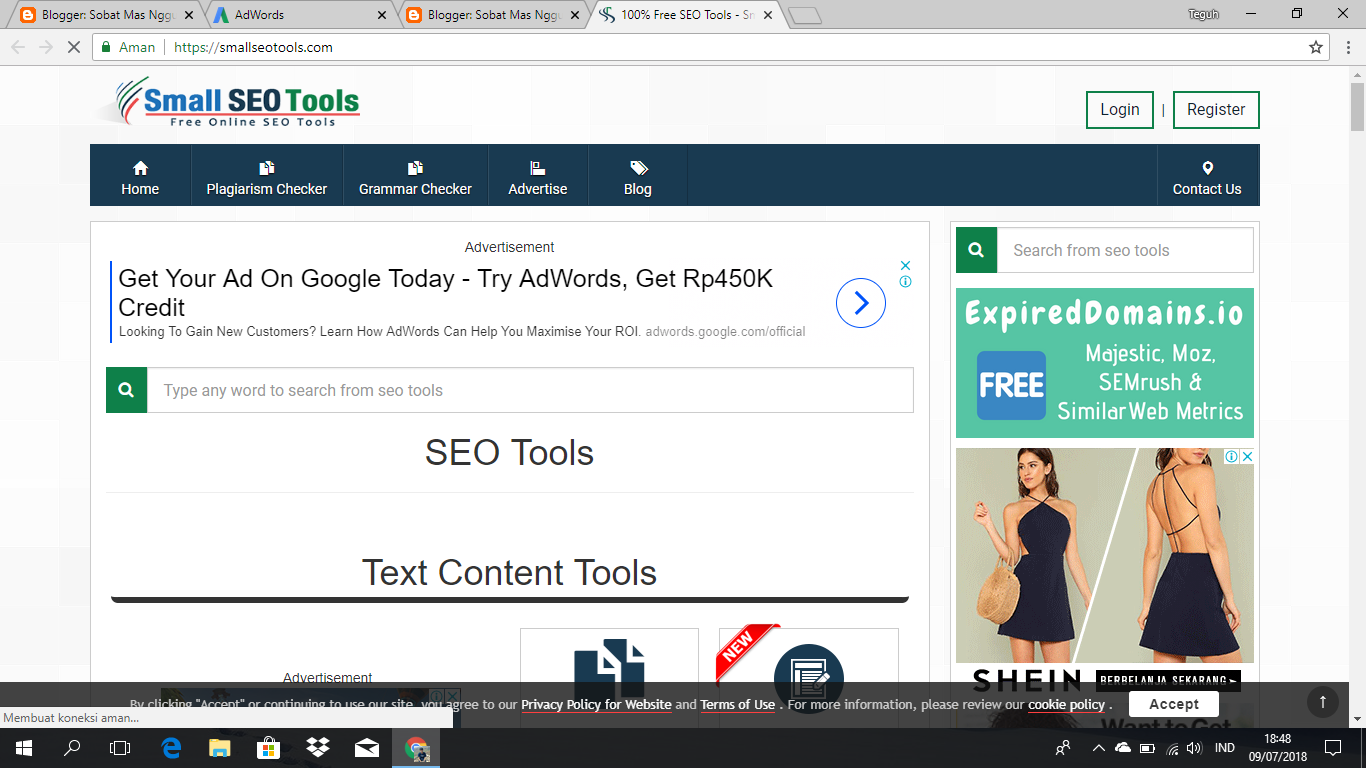Focus the 'Type any word to search' field

click(x=530, y=390)
